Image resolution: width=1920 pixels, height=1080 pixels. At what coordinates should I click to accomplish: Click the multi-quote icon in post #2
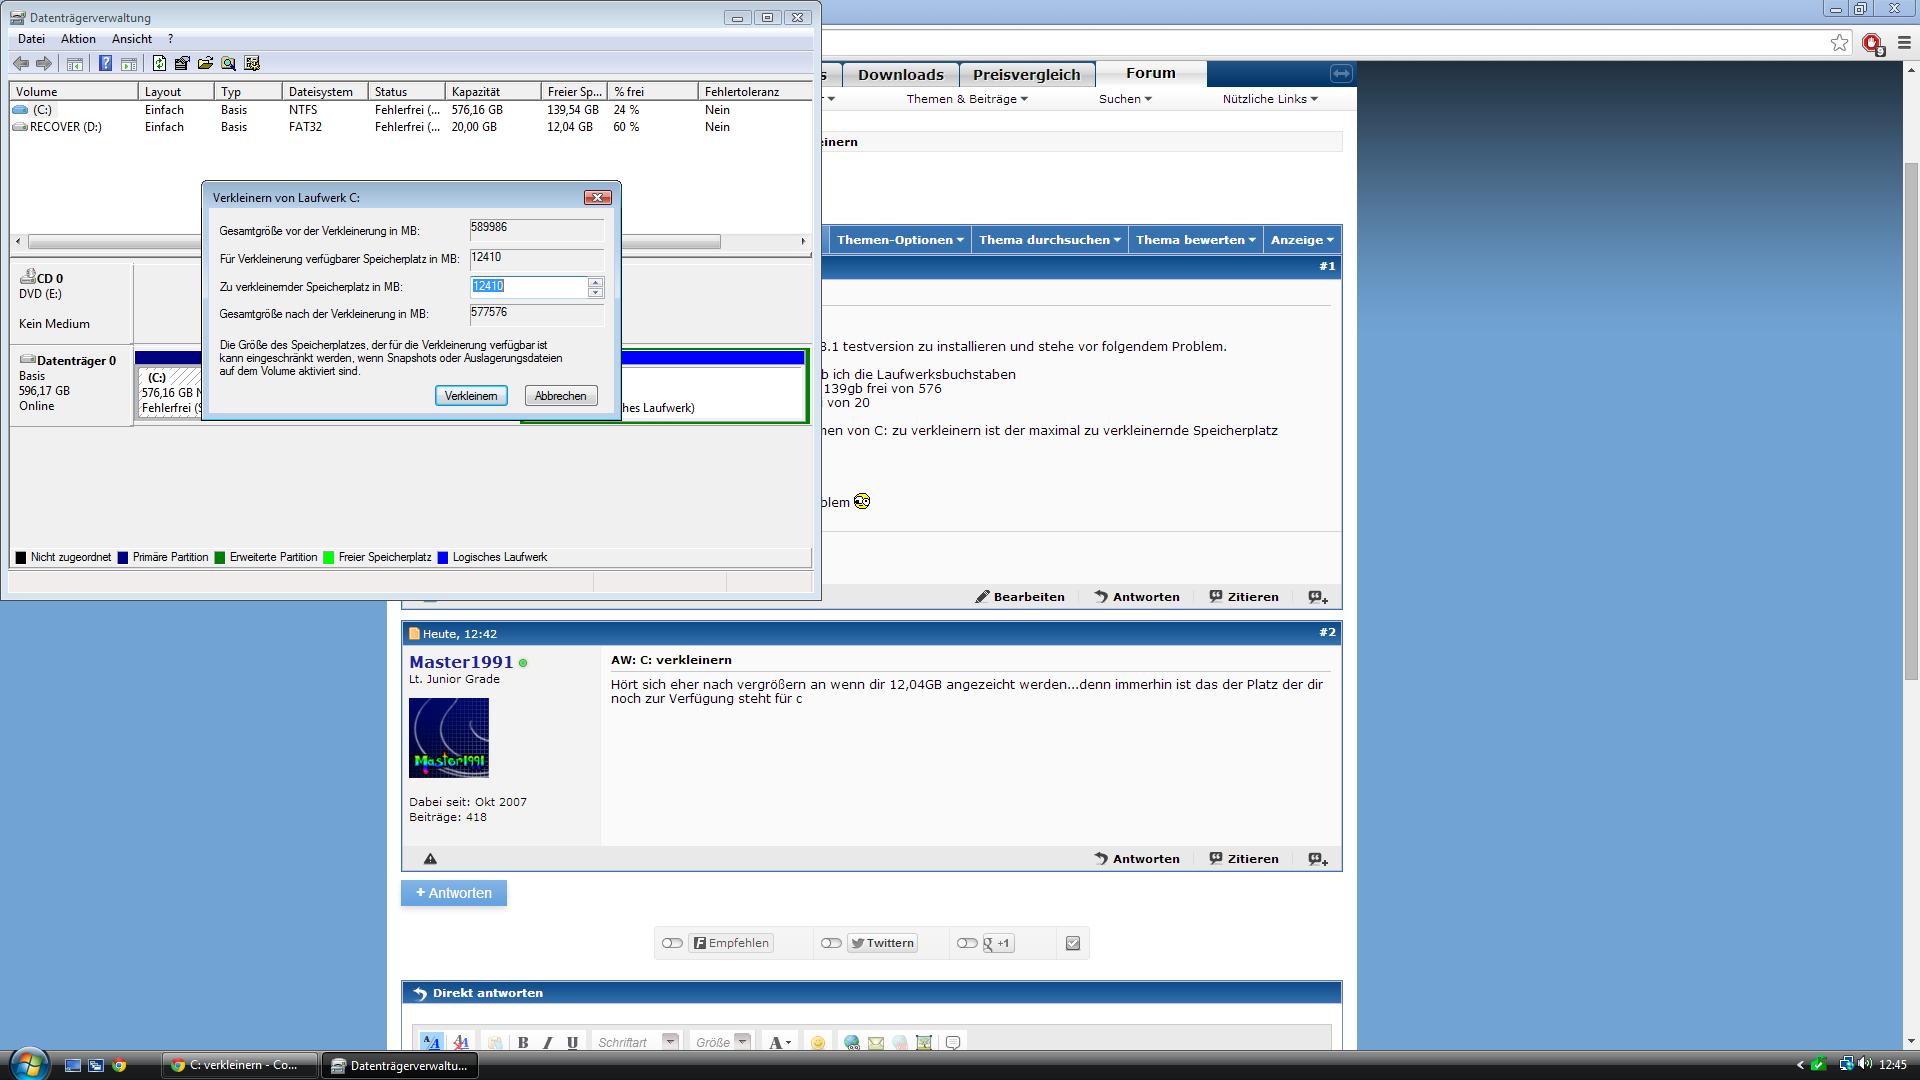click(x=1318, y=859)
